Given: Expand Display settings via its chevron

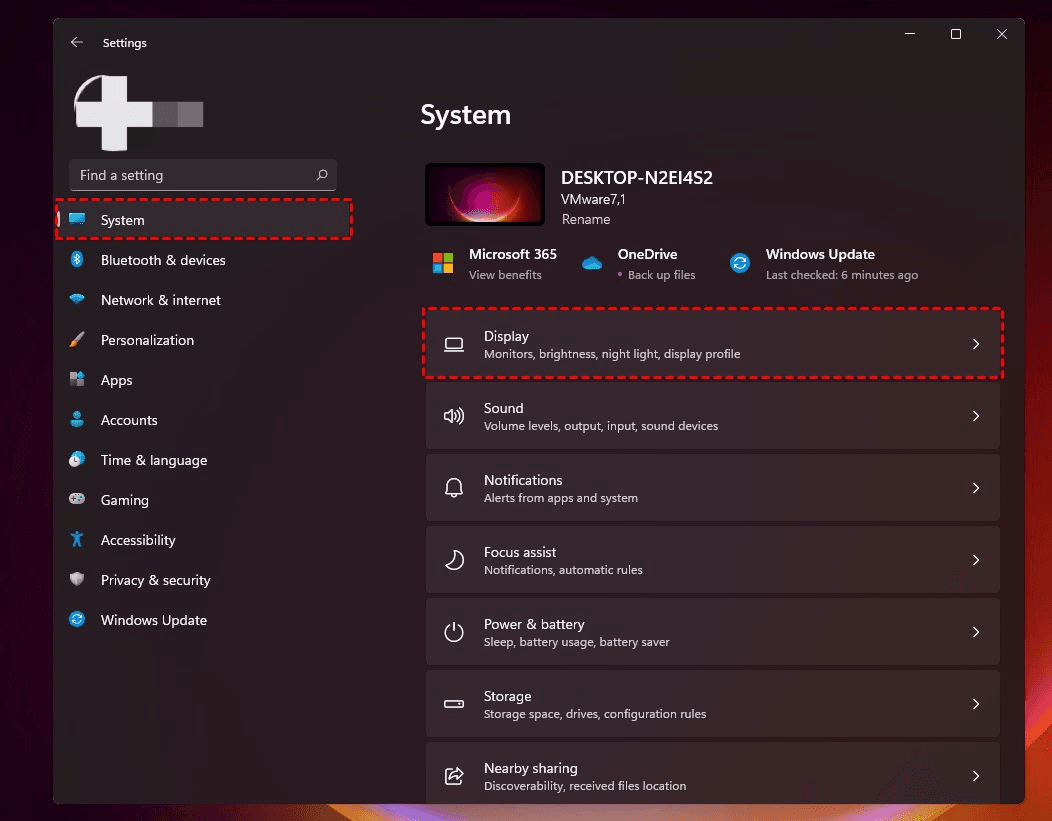Looking at the screenshot, I should coord(976,344).
